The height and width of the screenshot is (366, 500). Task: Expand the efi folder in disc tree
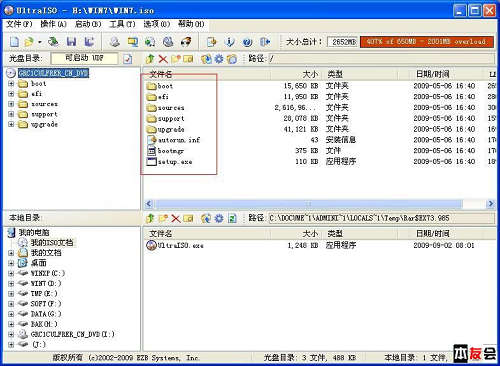tap(11, 94)
